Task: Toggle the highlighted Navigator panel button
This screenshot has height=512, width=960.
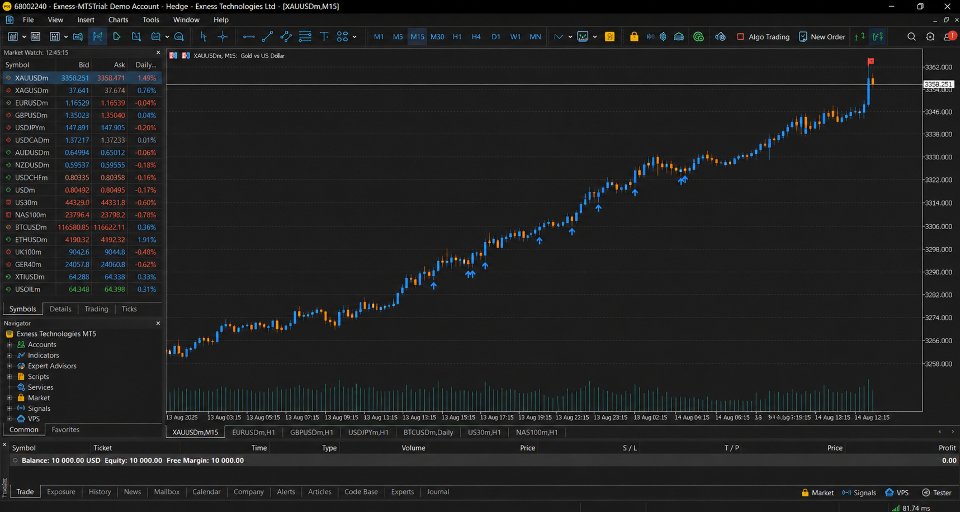Action: [97, 37]
